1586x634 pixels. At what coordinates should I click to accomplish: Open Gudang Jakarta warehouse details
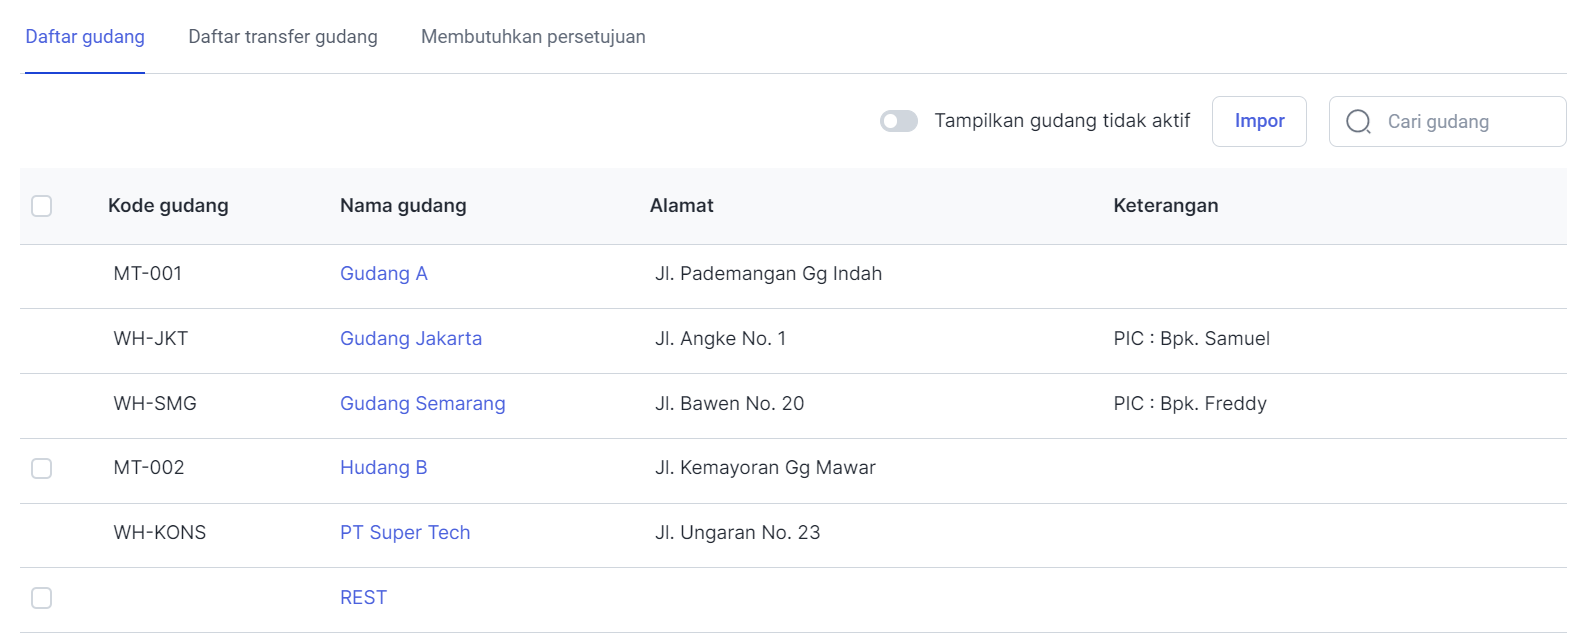tap(411, 339)
